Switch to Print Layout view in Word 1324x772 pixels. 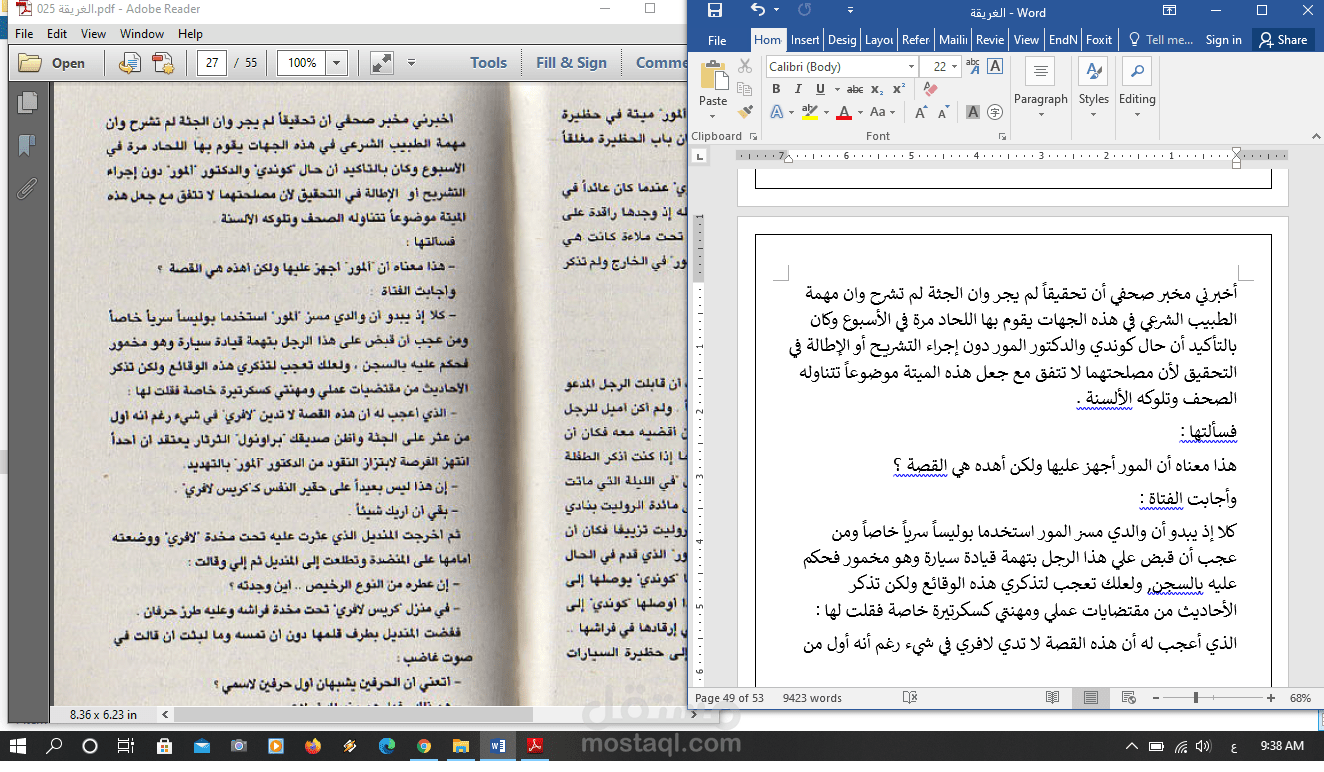pyautogui.click(x=1091, y=698)
